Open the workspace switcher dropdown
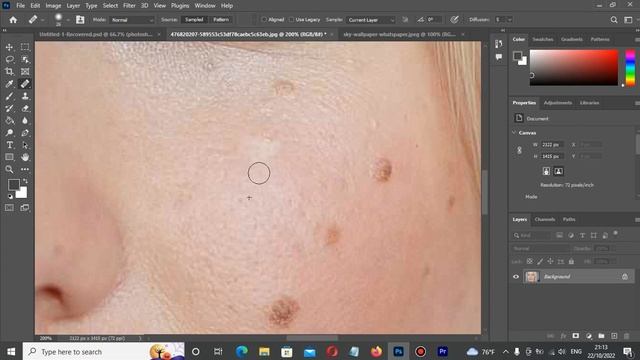The image size is (640, 360). (x=629, y=20)
